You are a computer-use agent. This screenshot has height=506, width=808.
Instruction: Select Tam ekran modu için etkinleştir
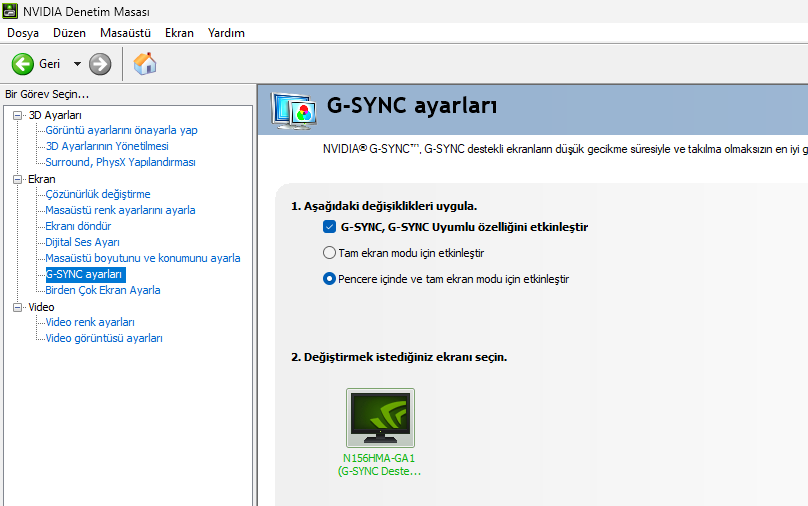pyautogui.click(x=329, y=253)
